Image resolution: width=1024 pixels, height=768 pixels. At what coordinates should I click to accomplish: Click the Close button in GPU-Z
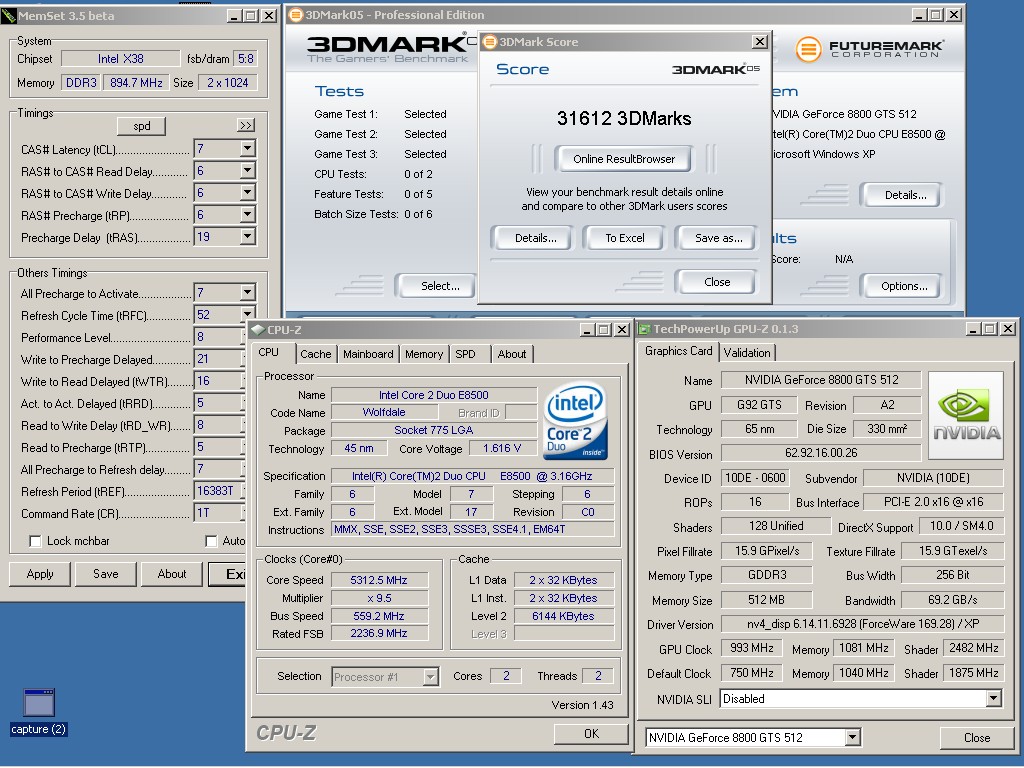977,738
